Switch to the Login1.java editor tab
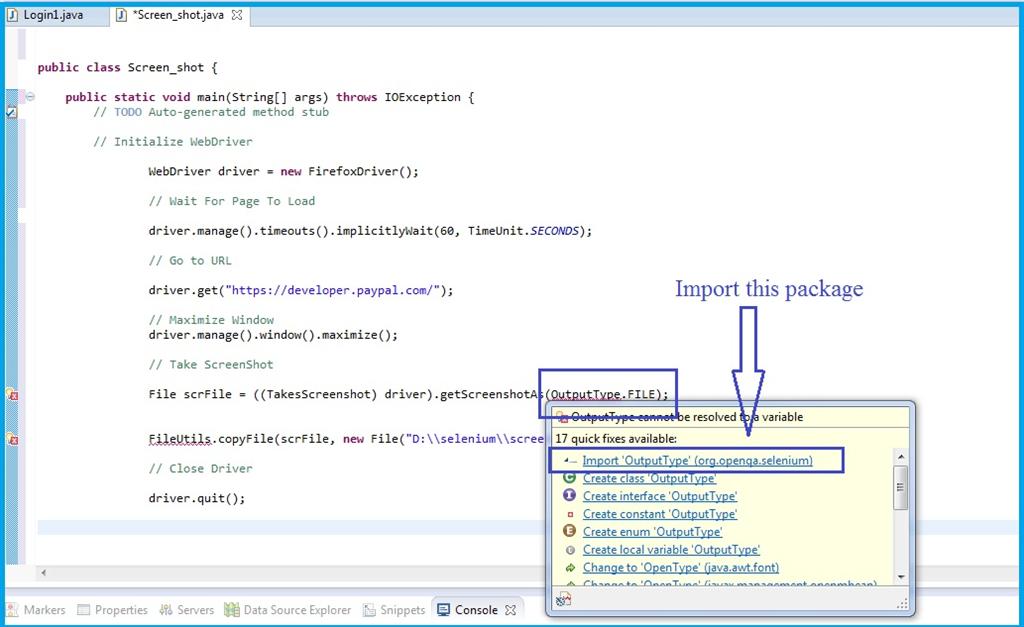Image resolution: width=1024 pixels, height=627 pixels. pos(46,15)
